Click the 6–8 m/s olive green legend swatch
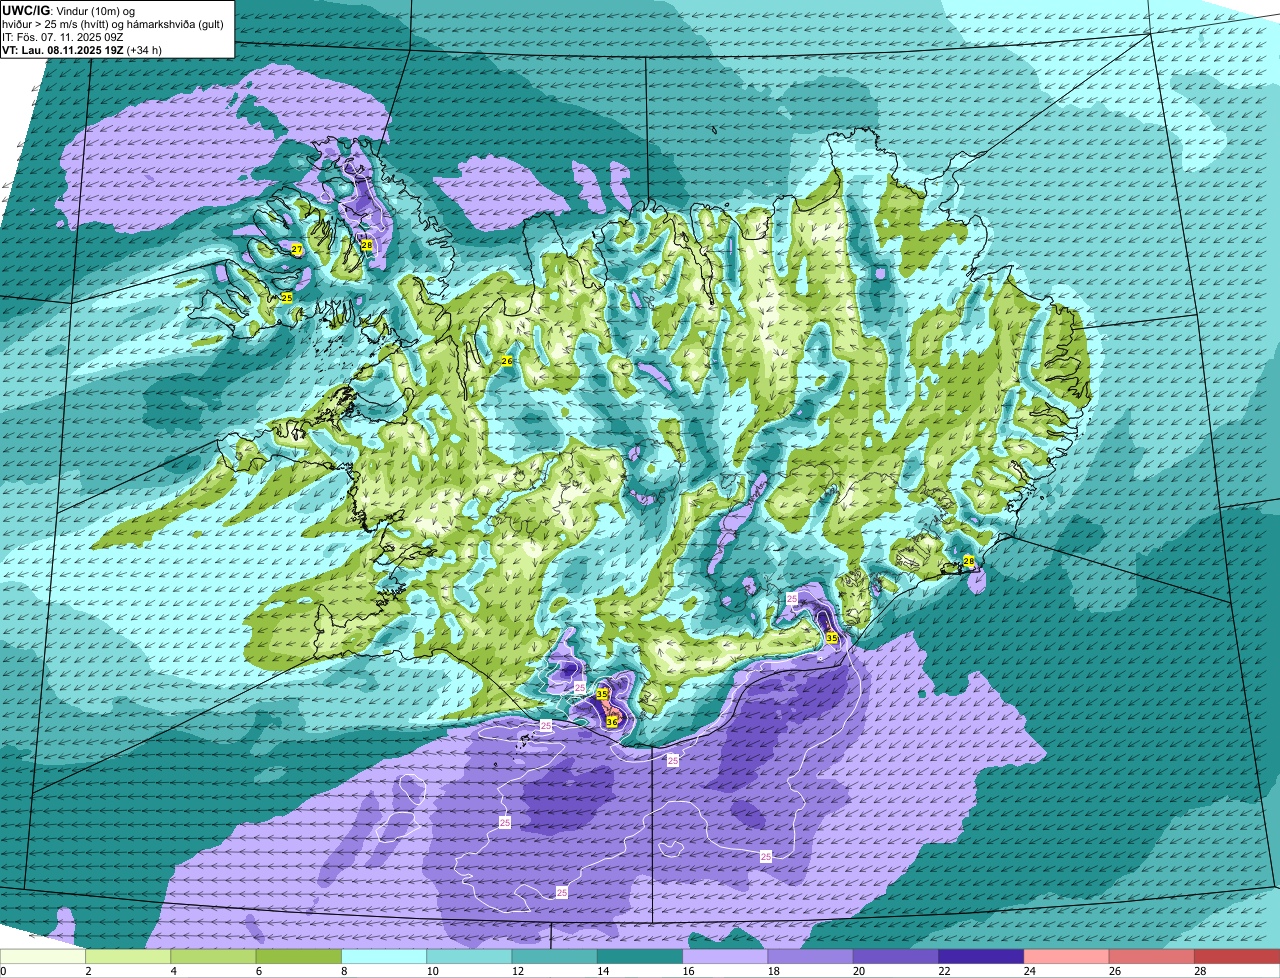This screenshot has width=1280, height=978. tap(299, 956)
